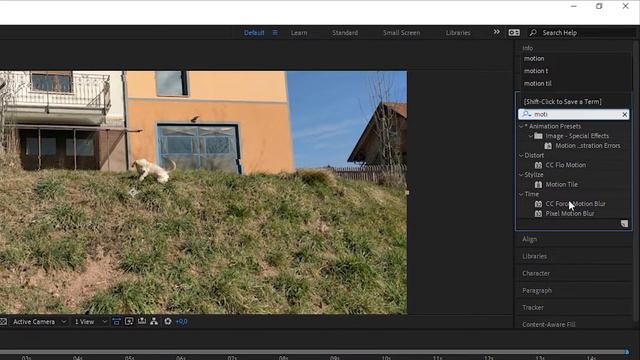Open the 1 View layout dropdown

90,322
